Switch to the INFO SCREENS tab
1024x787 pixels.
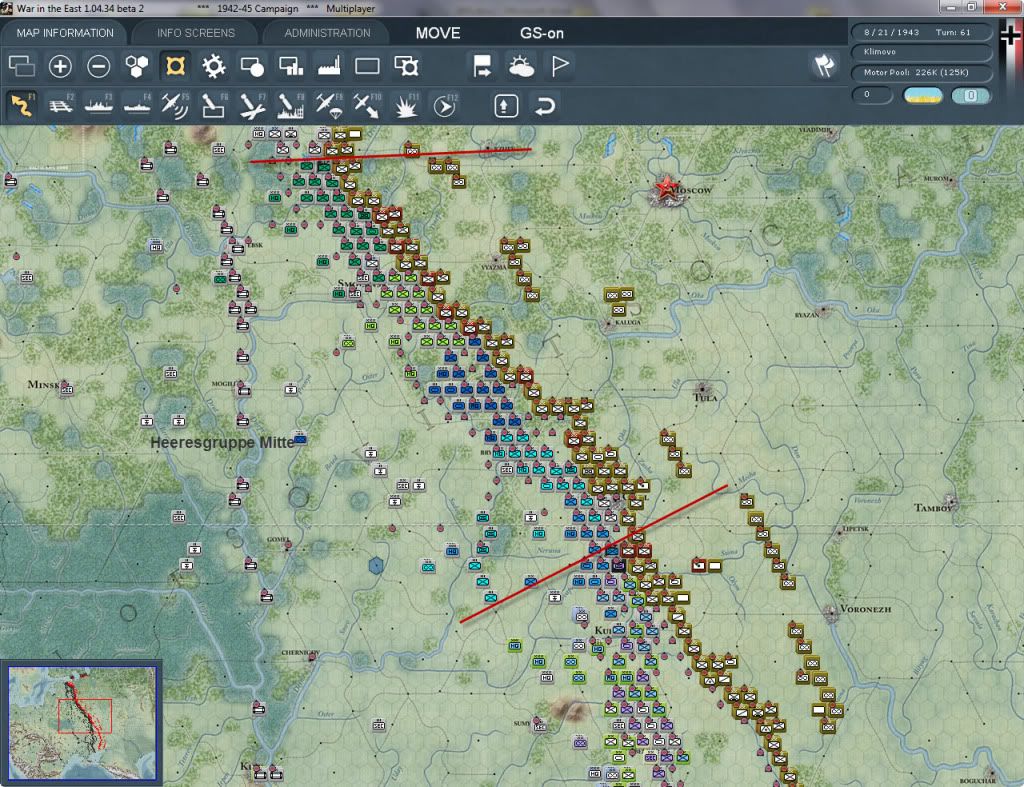(195, 33)
